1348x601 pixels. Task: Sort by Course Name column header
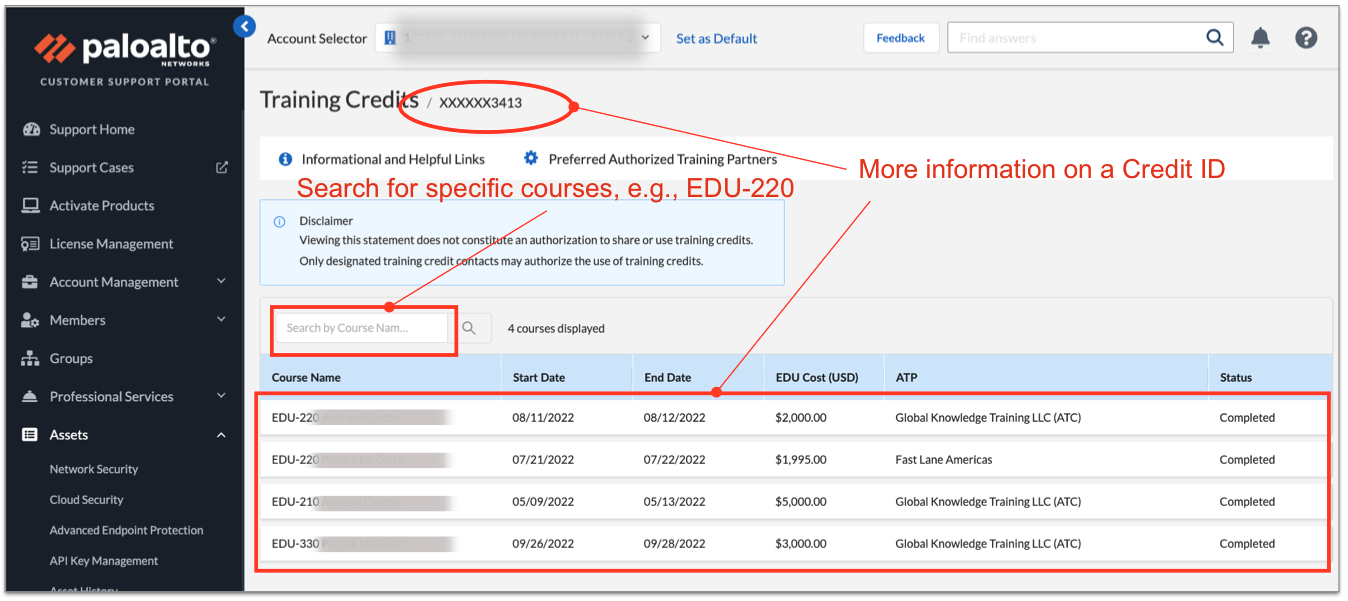point(306,378)
